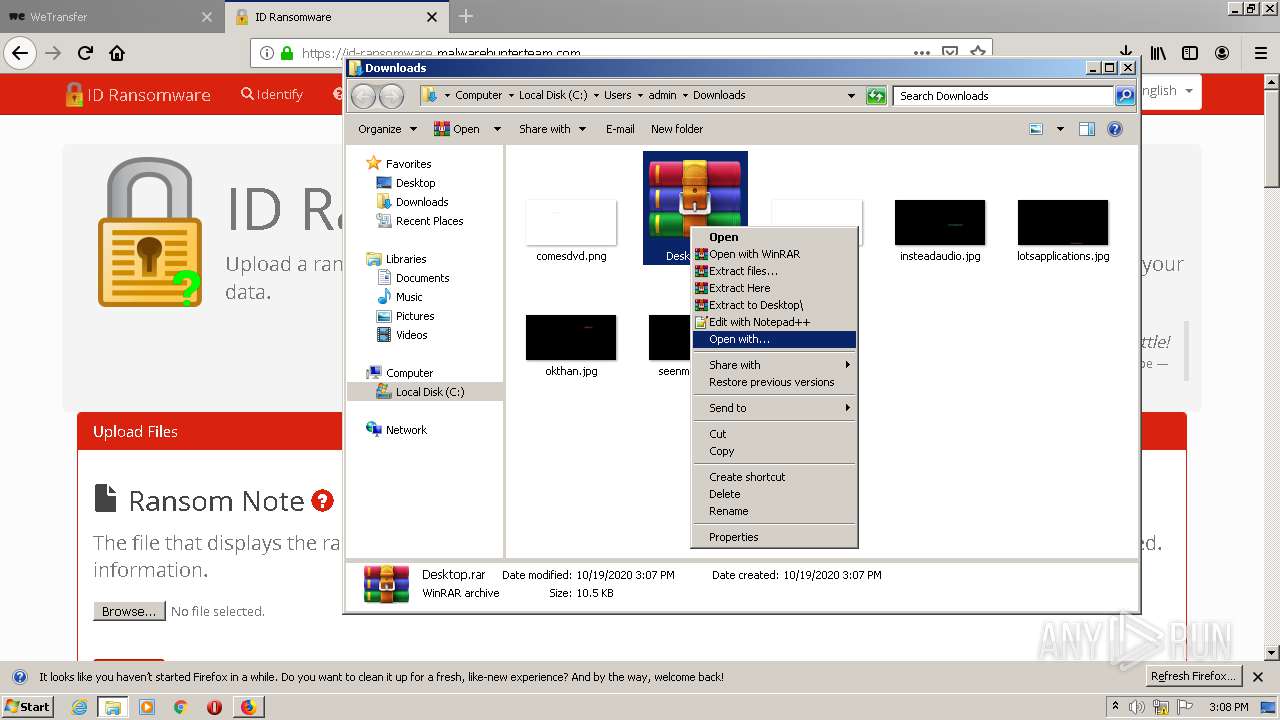Viewport: 1280px width, 720px height.
Task: Open Chrome from the taskbar
Action: click(180, 707)
